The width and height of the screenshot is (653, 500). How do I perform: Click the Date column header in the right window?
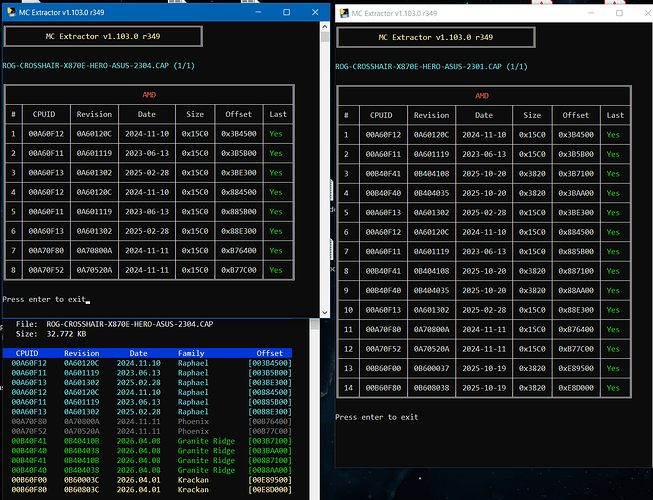click(x=484, y=115)
